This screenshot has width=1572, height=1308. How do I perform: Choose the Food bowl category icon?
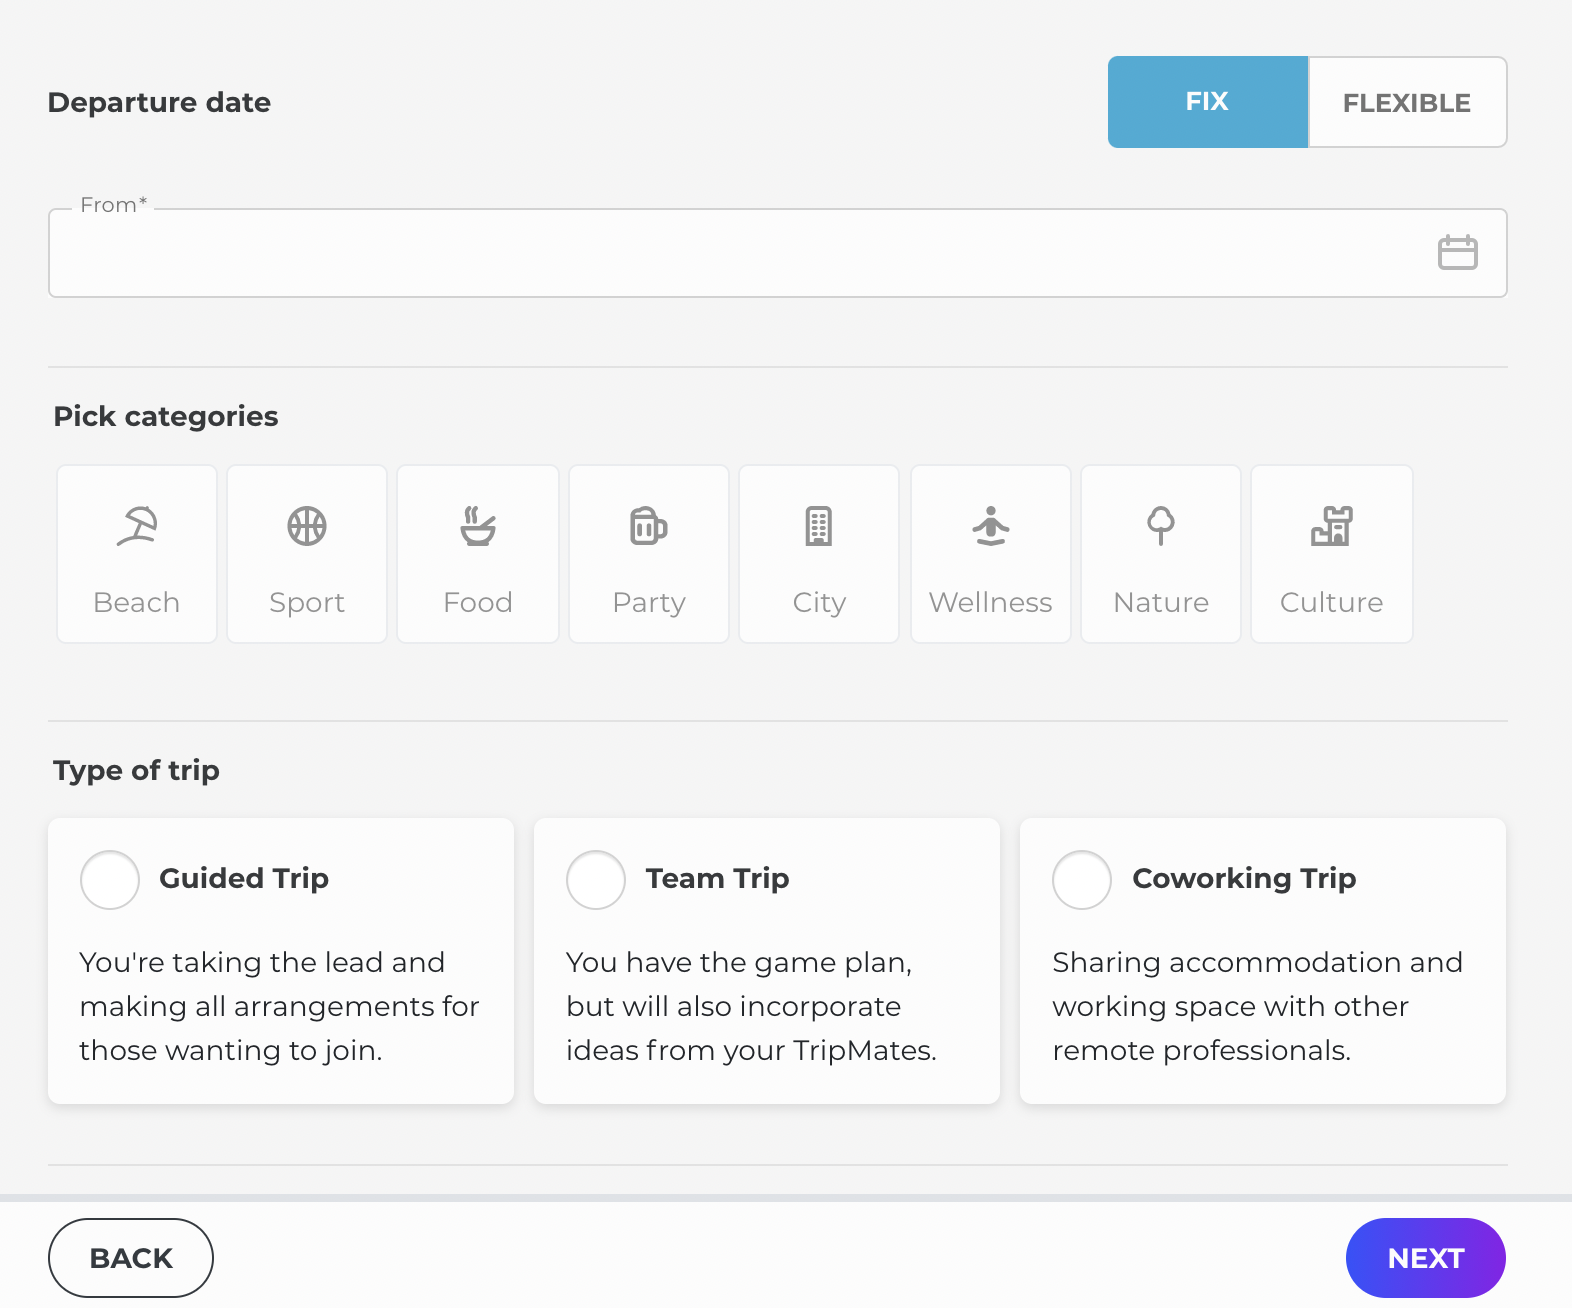click(478, 526)
